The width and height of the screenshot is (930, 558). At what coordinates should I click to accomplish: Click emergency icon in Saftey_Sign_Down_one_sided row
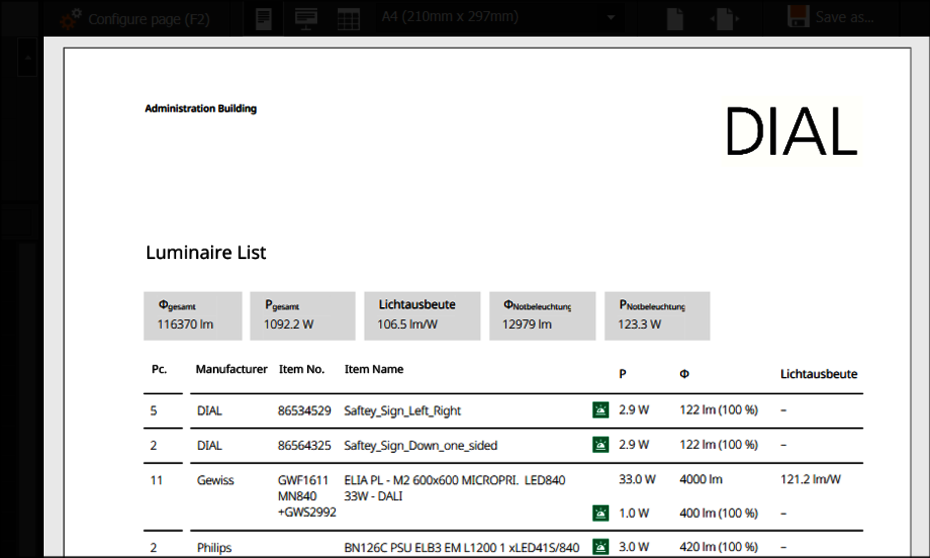(600, 444)
